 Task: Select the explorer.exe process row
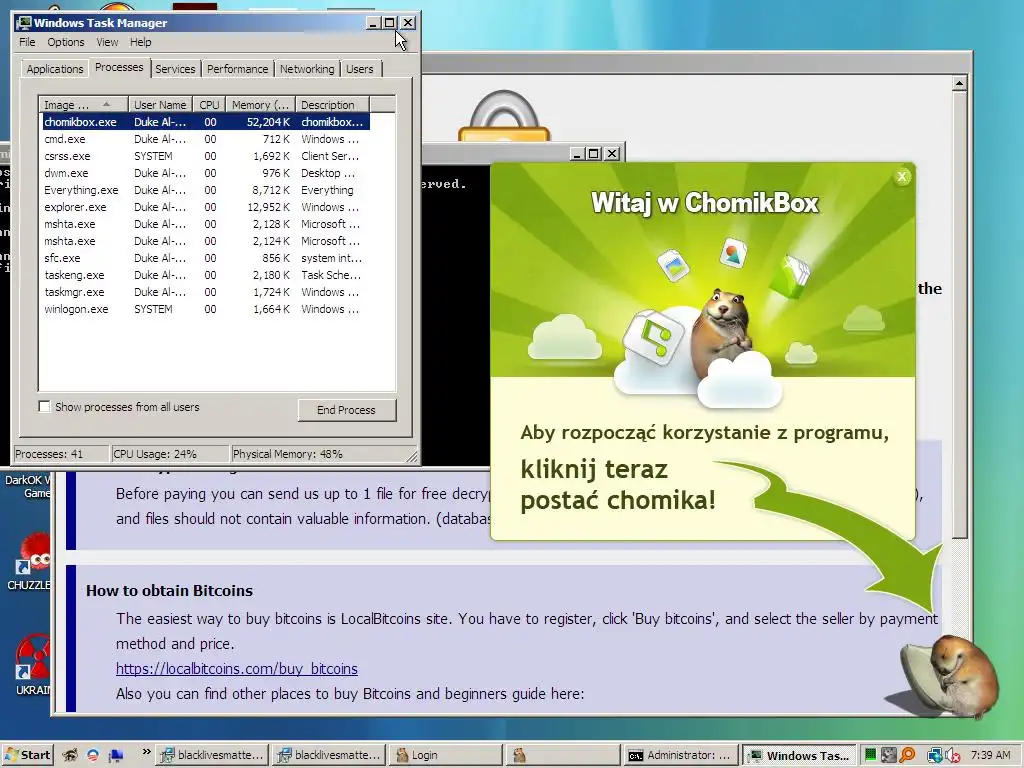pyautogui.click(x=206, y=207)
